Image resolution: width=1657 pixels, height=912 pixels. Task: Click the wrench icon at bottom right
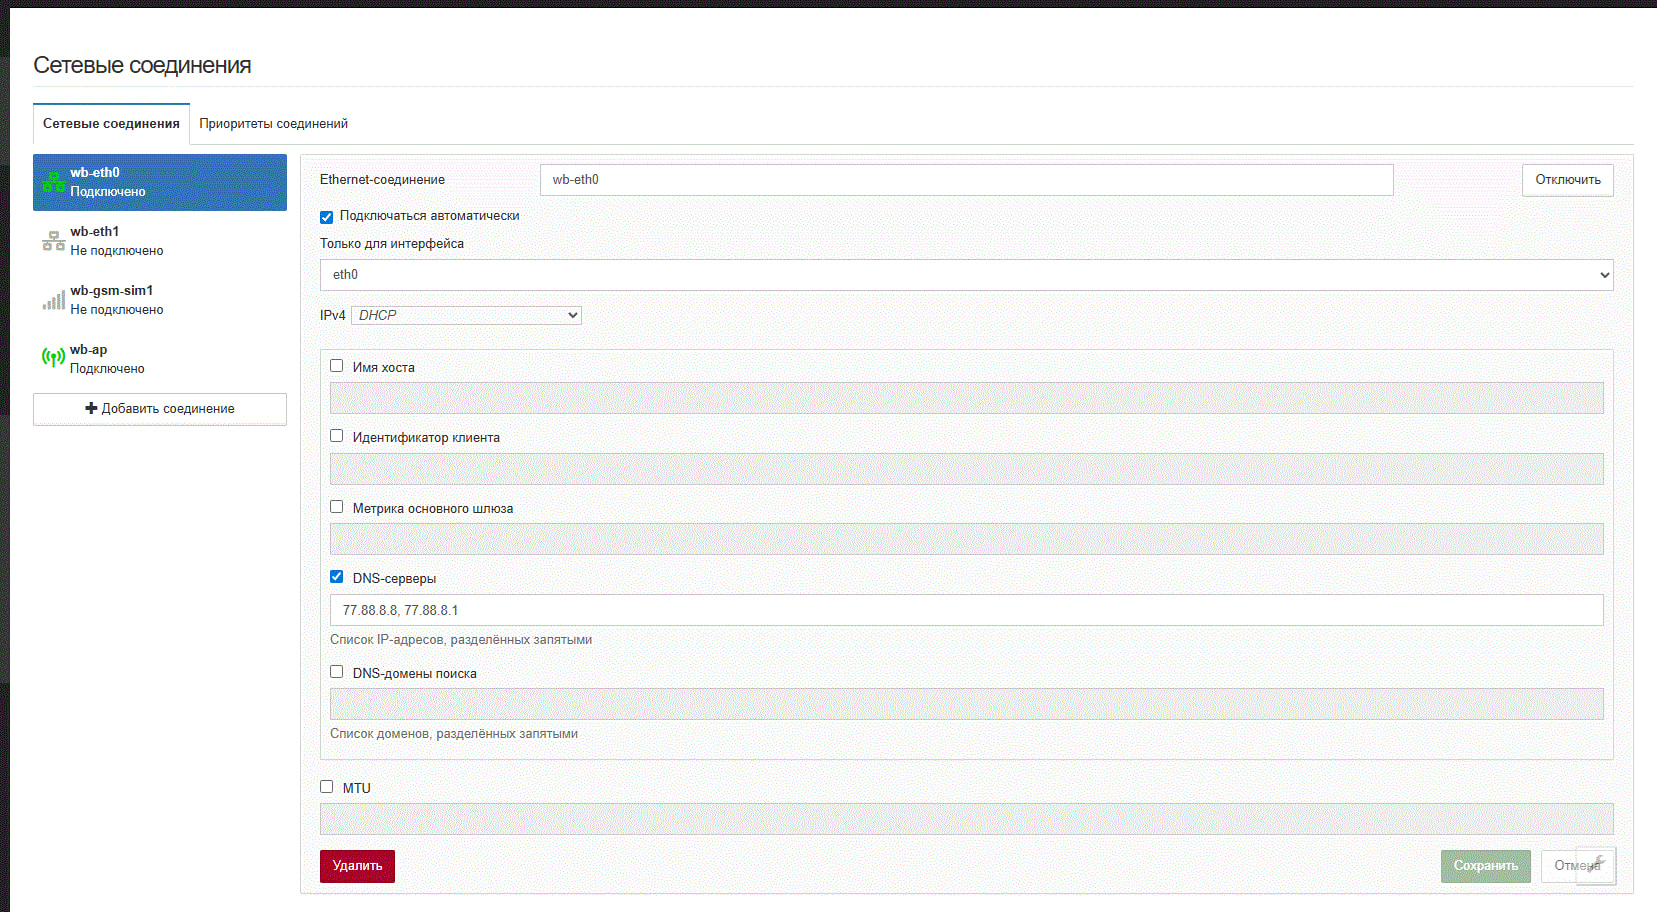pyautogui.click(x=1596, y=865)
